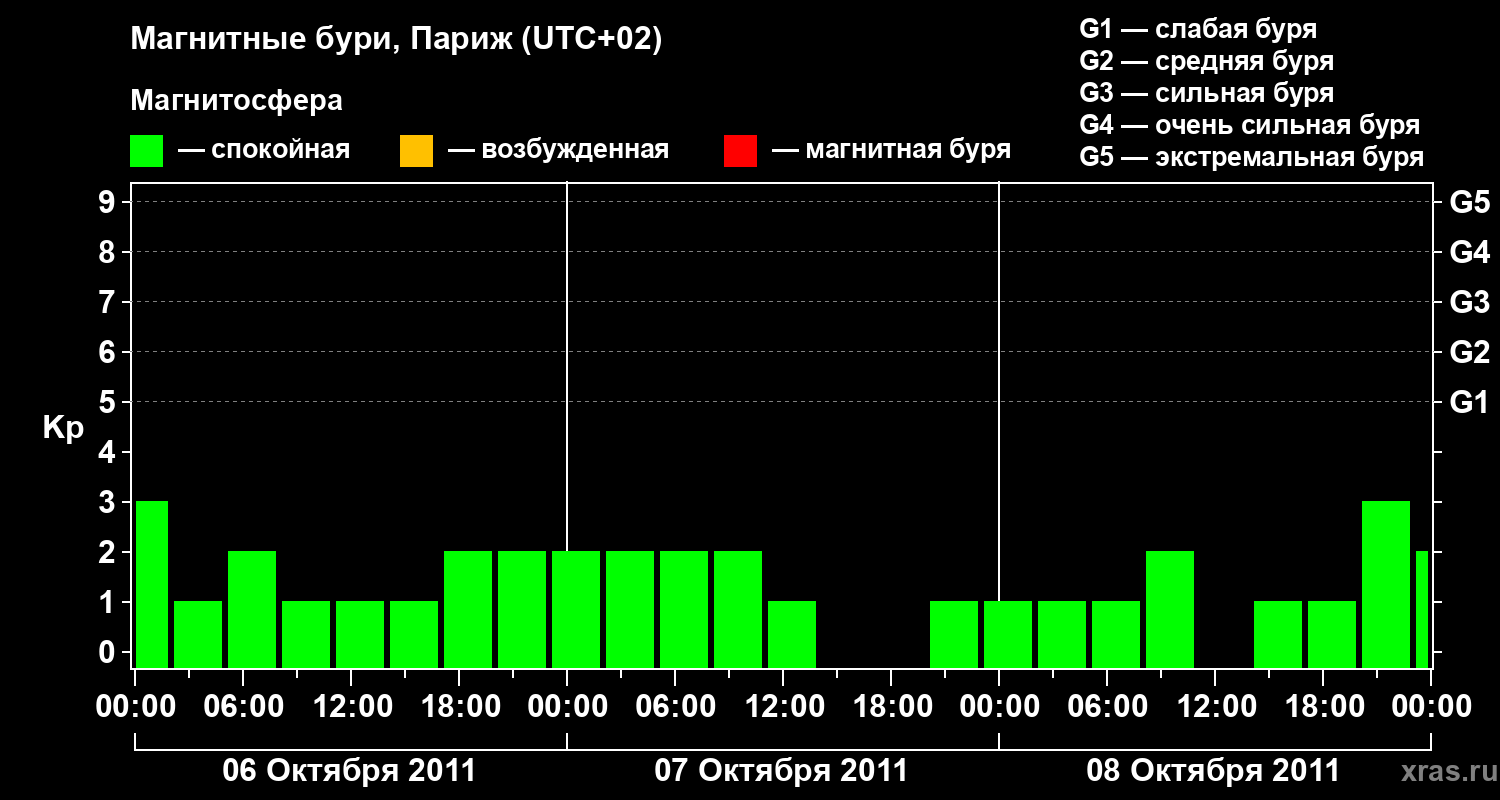The width and height of the screenshot is (1500, 800).
Task: Click the Kp 1 bar spanning midnight into 08 Октября
Action: pos(1008,634)
